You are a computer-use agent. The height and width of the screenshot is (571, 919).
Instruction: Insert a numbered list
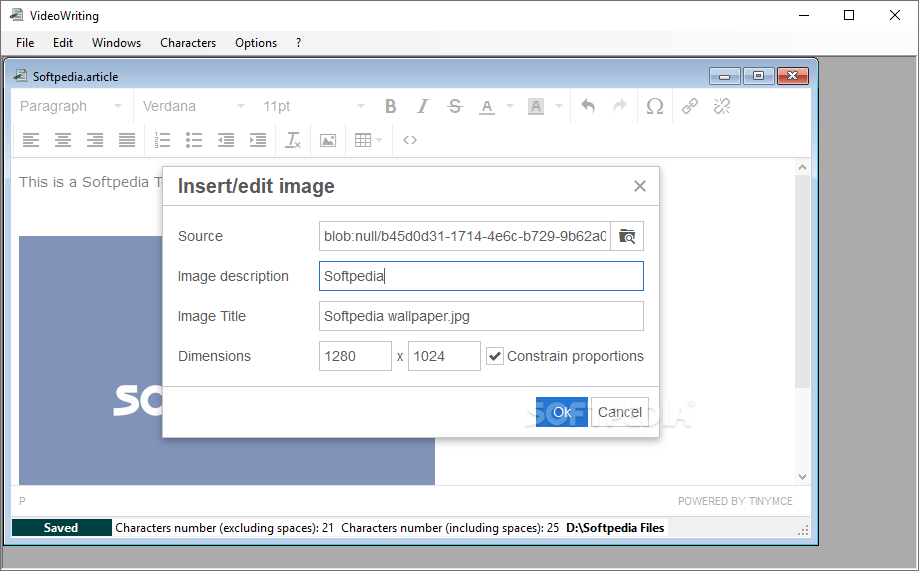(162, 140)
